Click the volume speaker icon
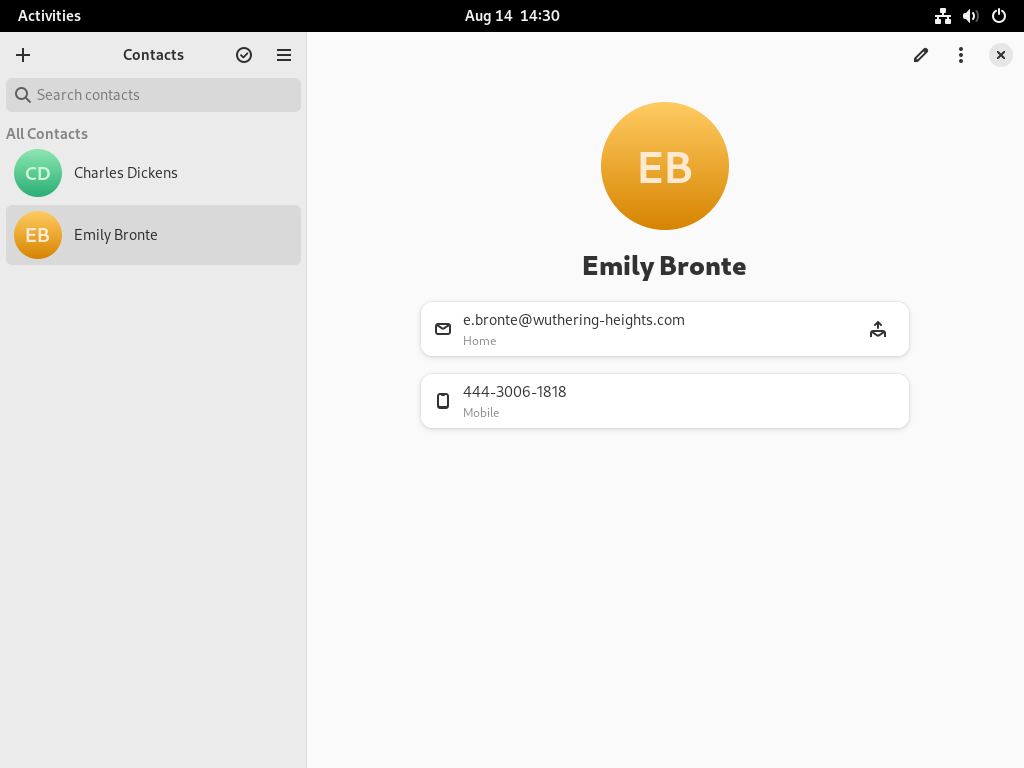The height and width of the screenshot is (768, 1024). pos(970,16)
